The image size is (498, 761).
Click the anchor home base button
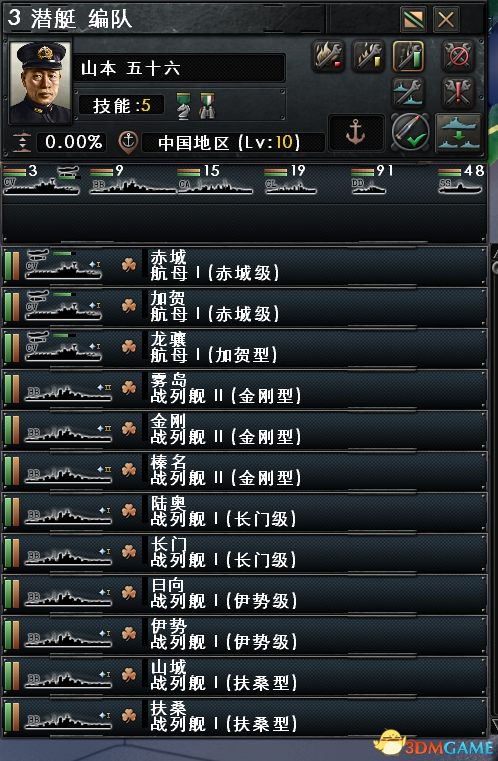click(x=356, y=132)
